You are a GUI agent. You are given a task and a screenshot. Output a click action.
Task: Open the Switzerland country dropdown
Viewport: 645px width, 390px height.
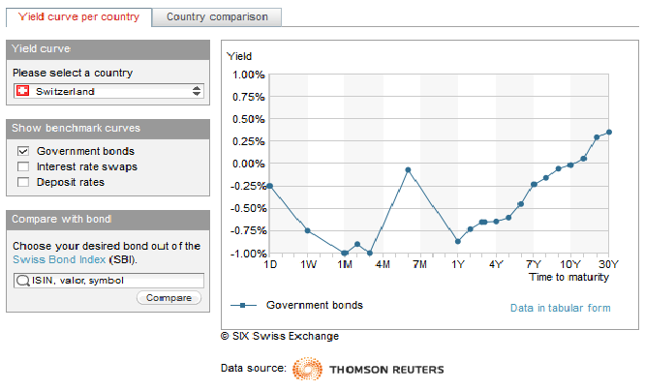(109, 91)
